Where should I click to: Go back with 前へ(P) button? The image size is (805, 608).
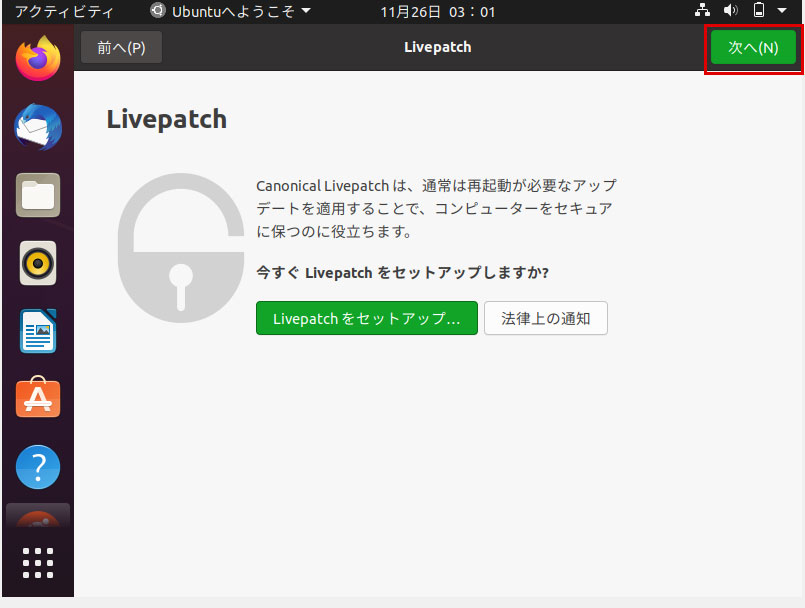pos(122,47)
